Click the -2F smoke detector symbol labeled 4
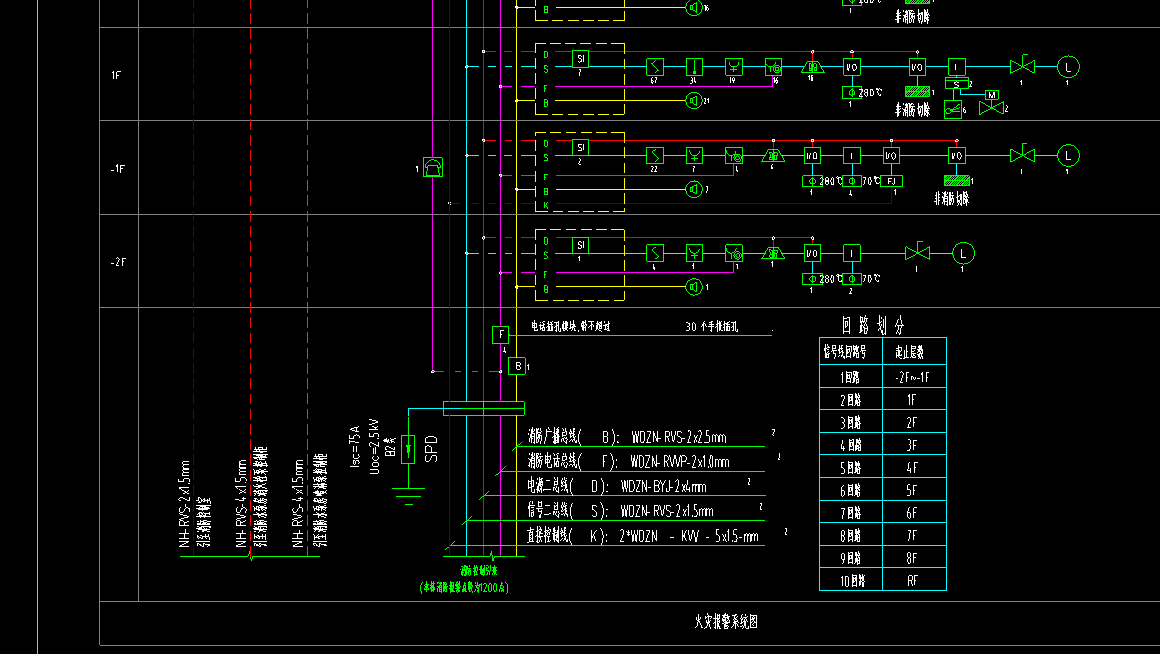This screenshot has width=1160, height=654. [655, 253]
